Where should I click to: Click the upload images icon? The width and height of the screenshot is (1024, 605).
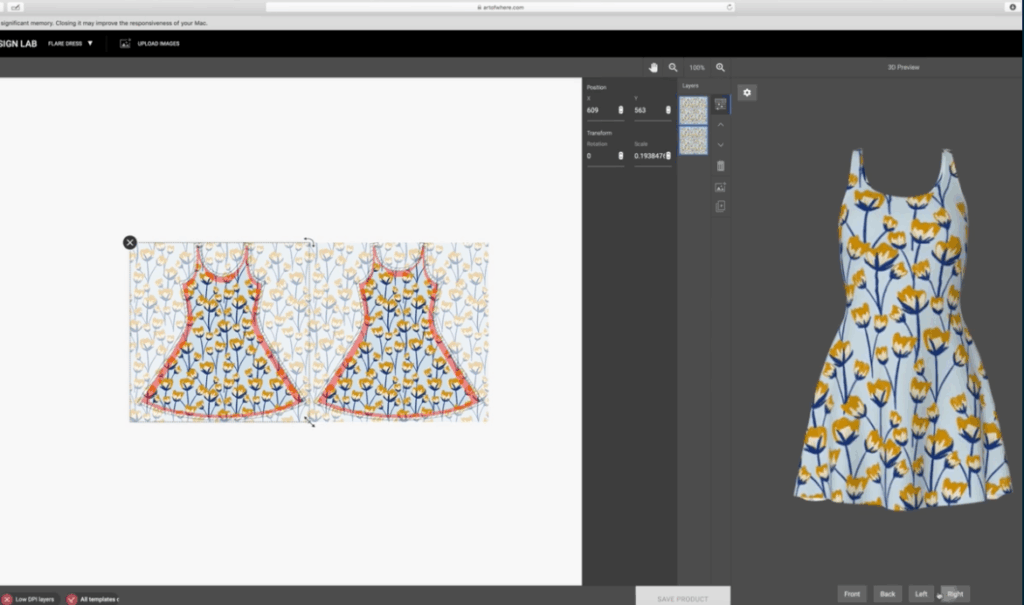(125, 43)
